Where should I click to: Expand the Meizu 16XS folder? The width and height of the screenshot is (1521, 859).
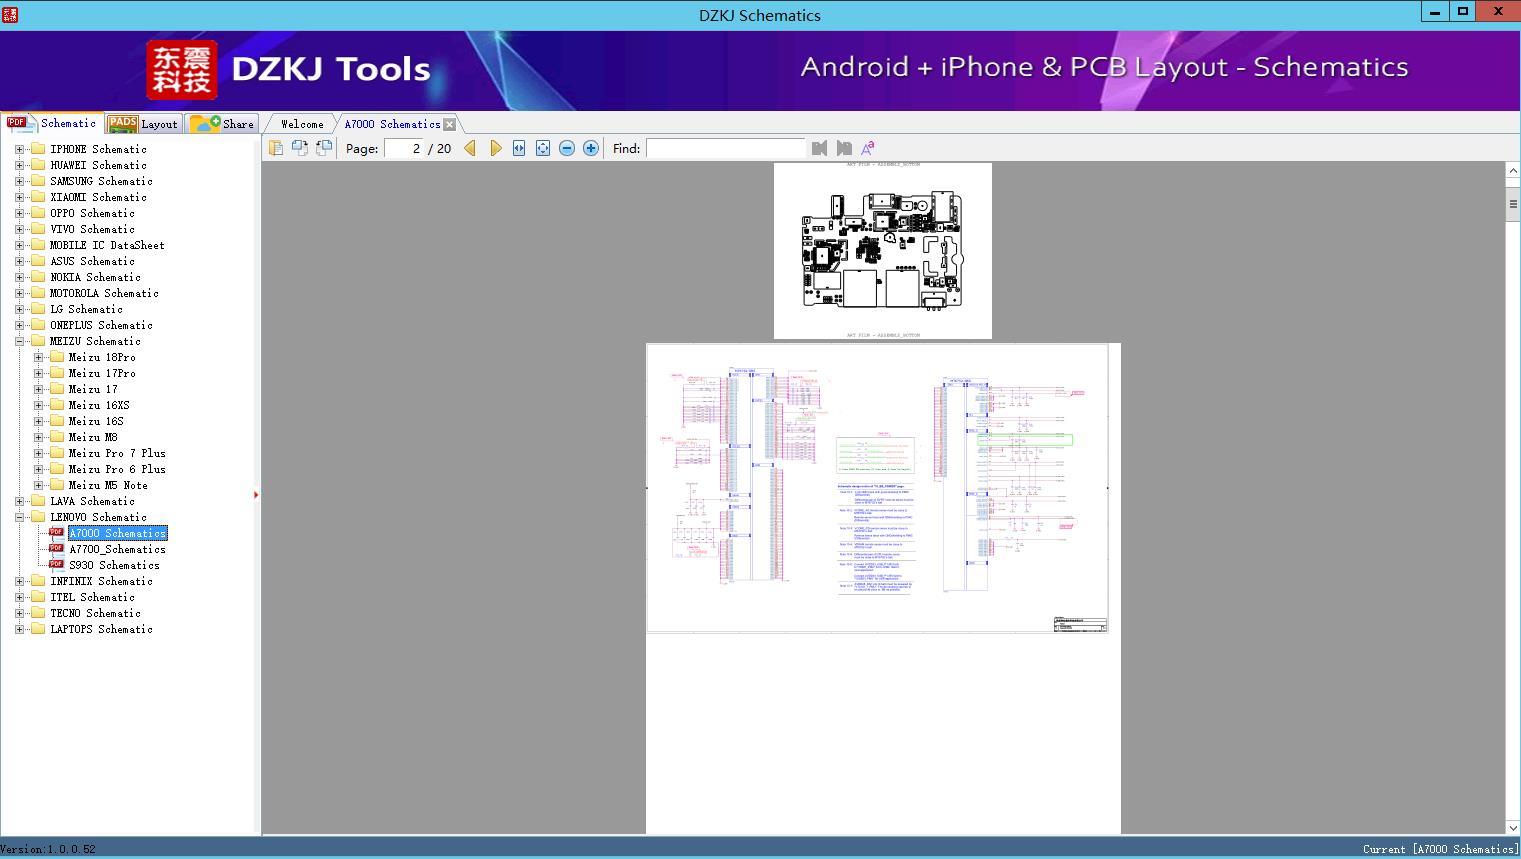pos(38,405)
